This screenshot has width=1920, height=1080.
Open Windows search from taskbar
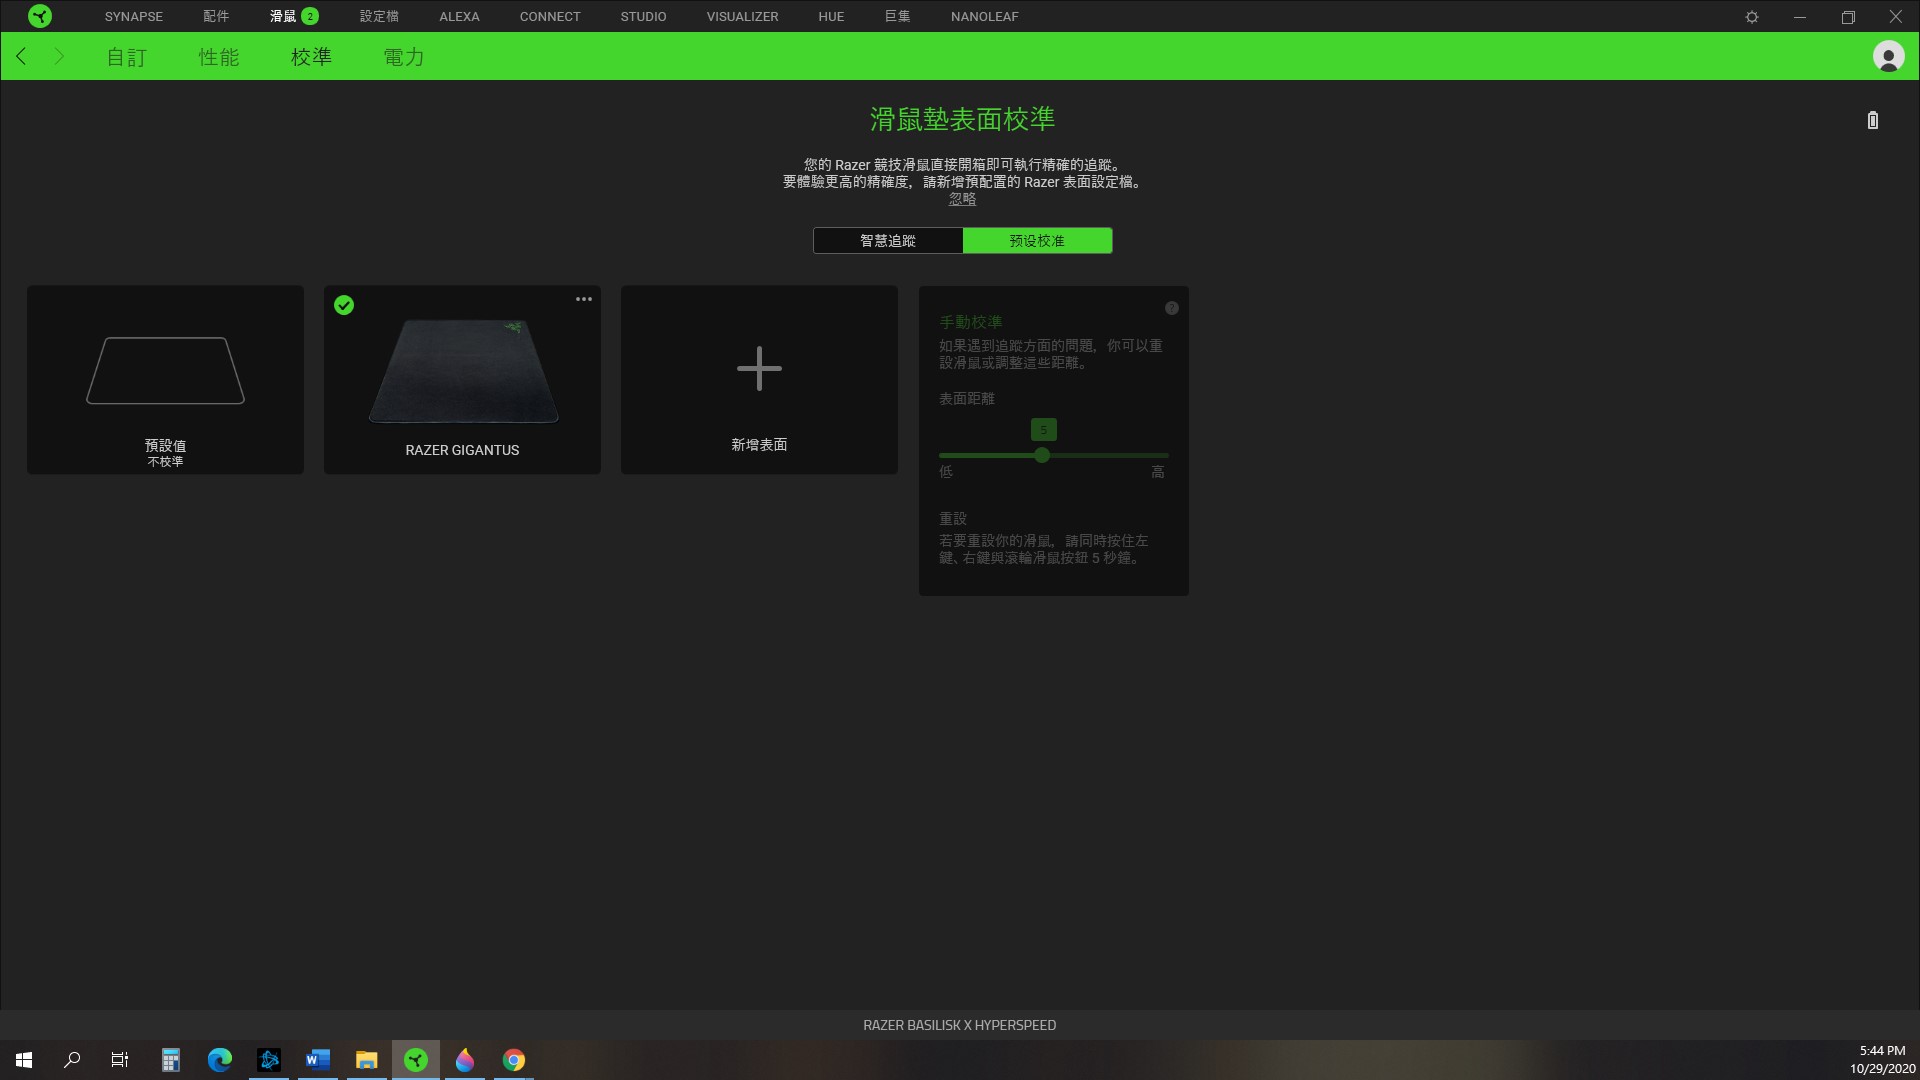click(x=72, y=1060)
